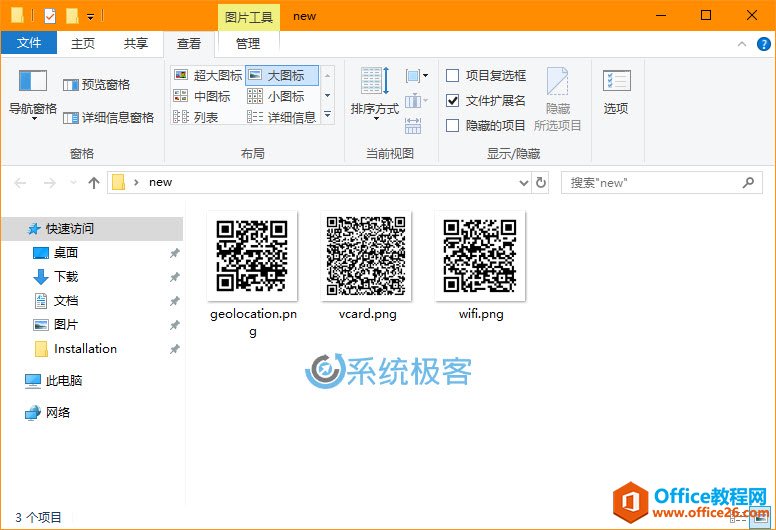The width and height of the screenshot is (776, 530).
Task: Open Desktop (桌面) in sidebar
Action: pyautogui.click(x=66, y=253)
